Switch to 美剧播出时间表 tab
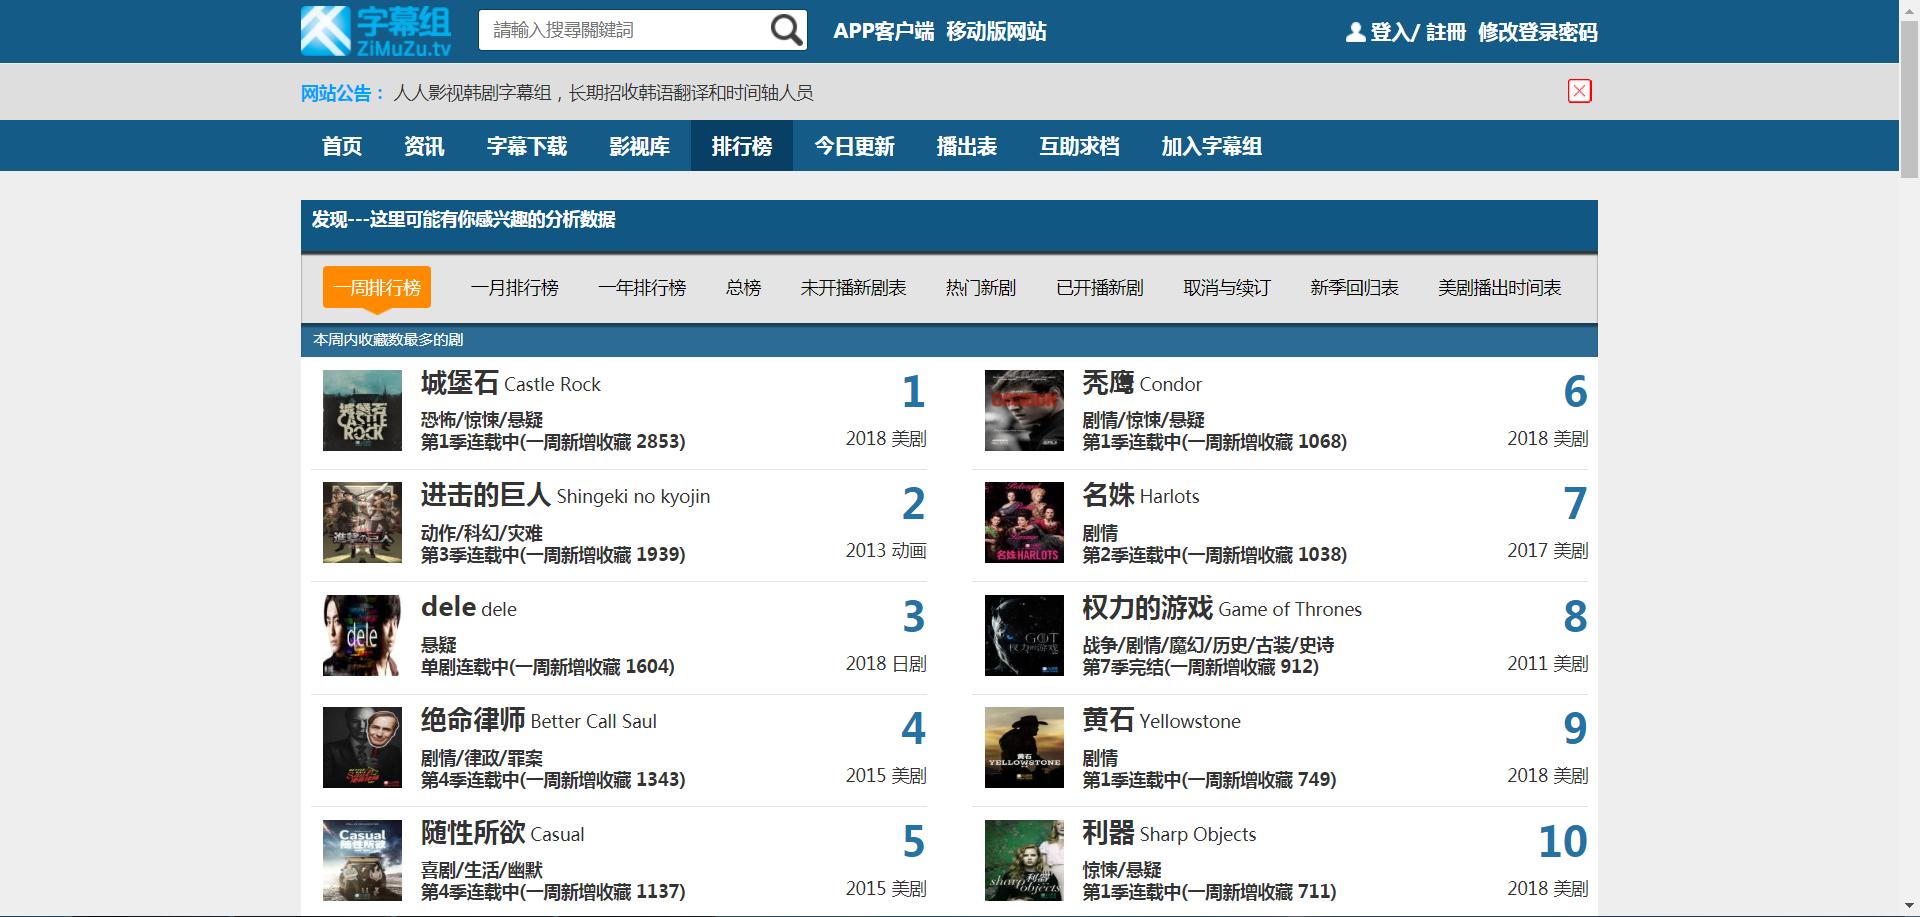 [x=1499, y=288]
